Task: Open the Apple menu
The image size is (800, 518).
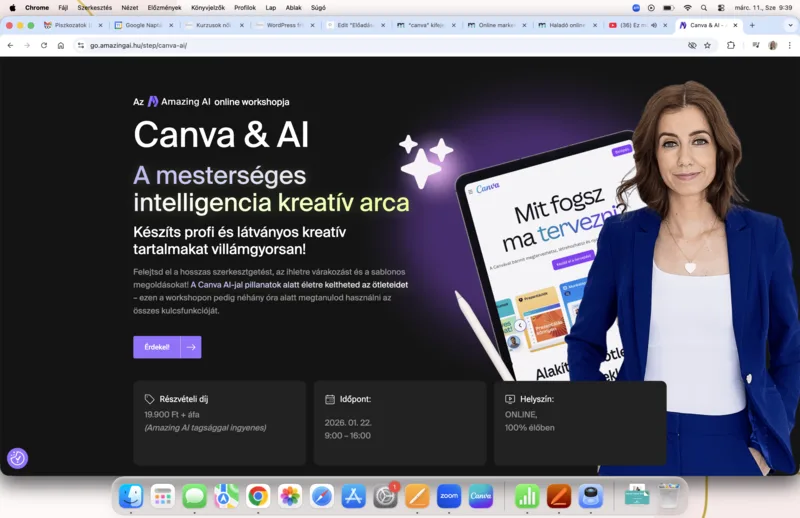Action: pos(12,8)
